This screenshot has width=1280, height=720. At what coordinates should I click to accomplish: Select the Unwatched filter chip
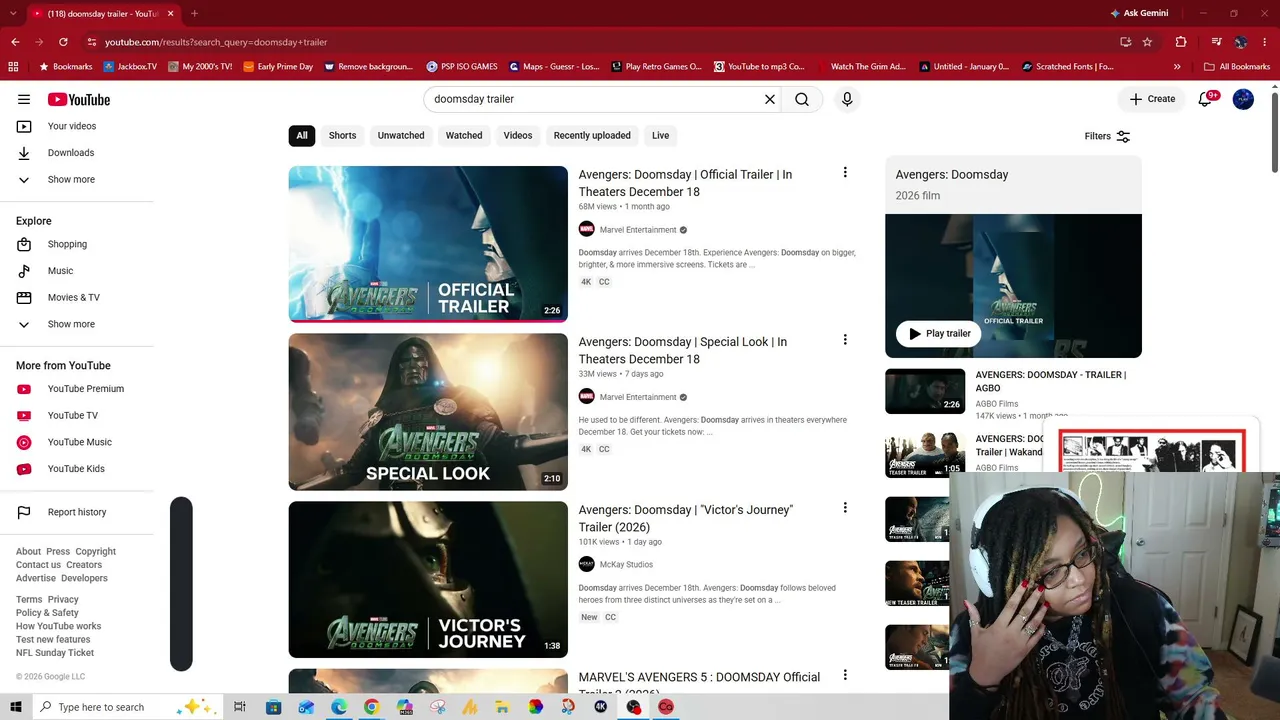(401, 135)
